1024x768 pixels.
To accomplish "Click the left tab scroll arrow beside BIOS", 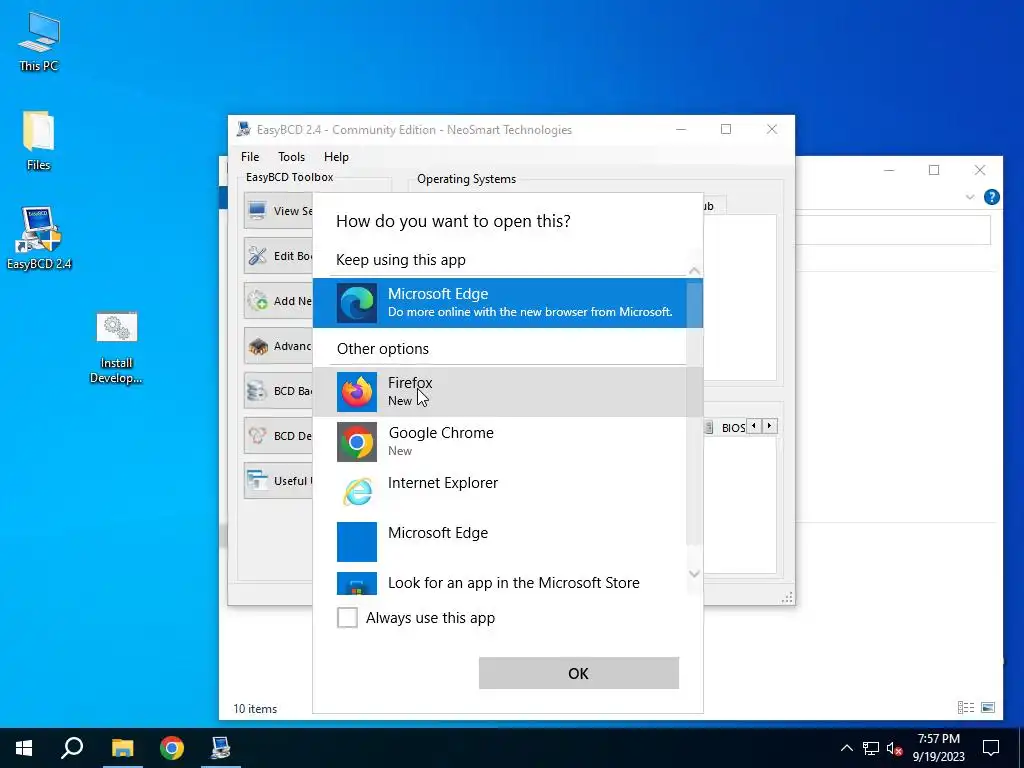I will (x=754, y=426).
